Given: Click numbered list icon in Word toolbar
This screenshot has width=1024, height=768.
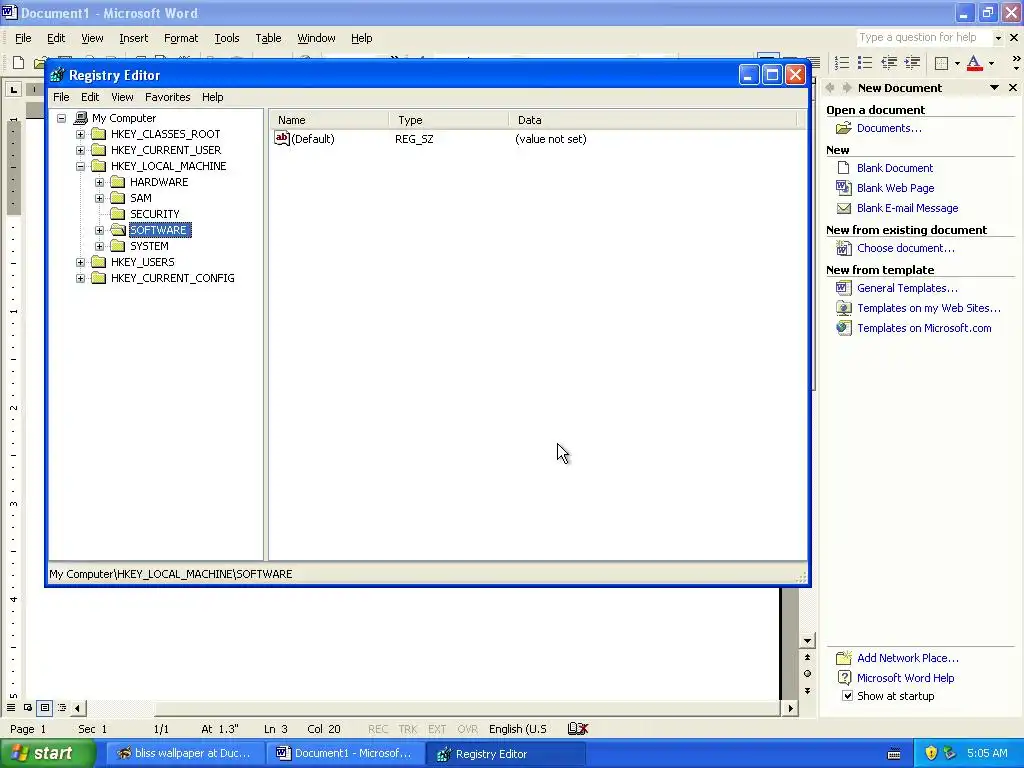Looking at the screenshot, I should tap(842, 63).
